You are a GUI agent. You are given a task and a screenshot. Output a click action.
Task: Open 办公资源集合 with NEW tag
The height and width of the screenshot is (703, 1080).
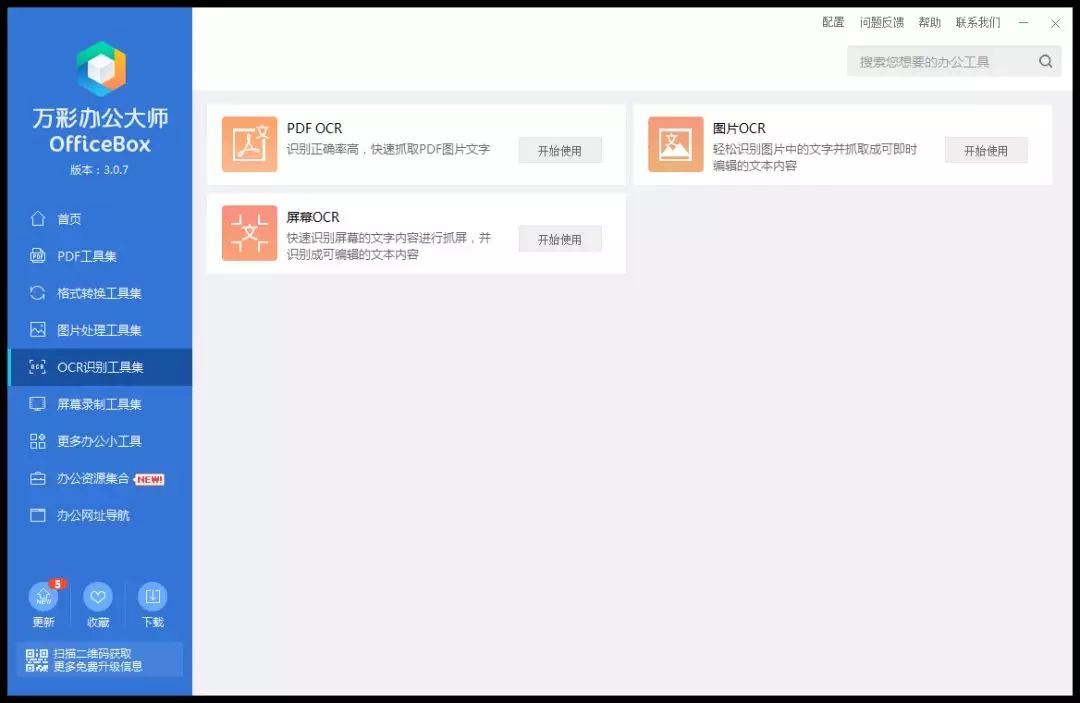pos(93,478)
